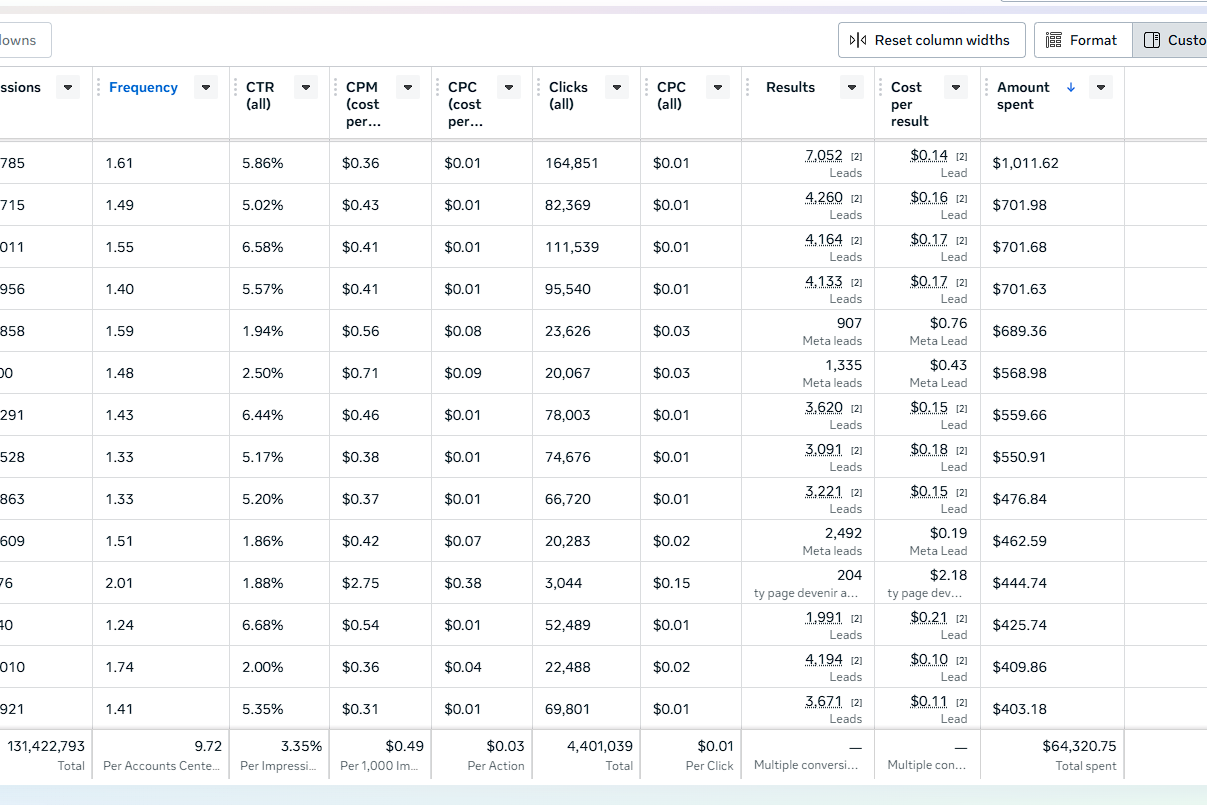
Task: Open Amount spent column dropdown
Action: (x=1101, y=88)
